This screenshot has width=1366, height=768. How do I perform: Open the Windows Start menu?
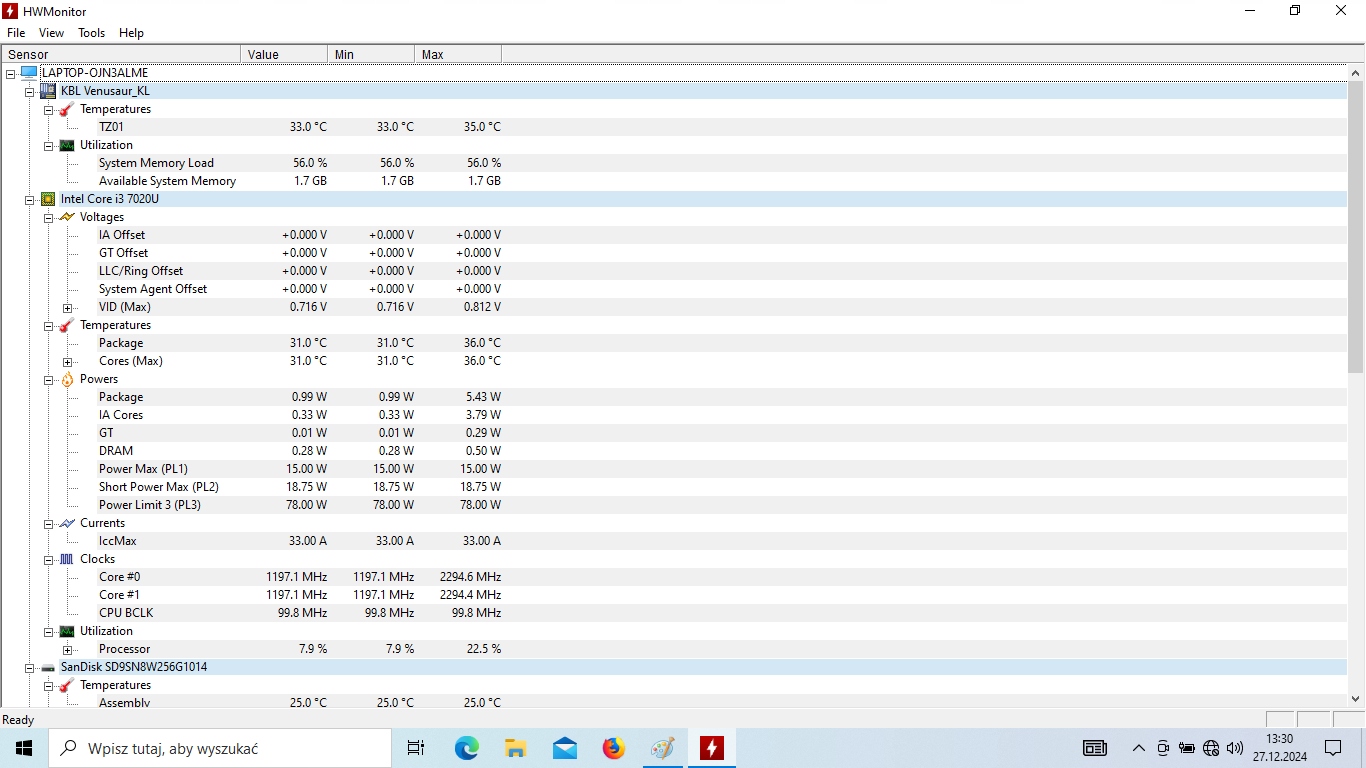tap(24, 748)
